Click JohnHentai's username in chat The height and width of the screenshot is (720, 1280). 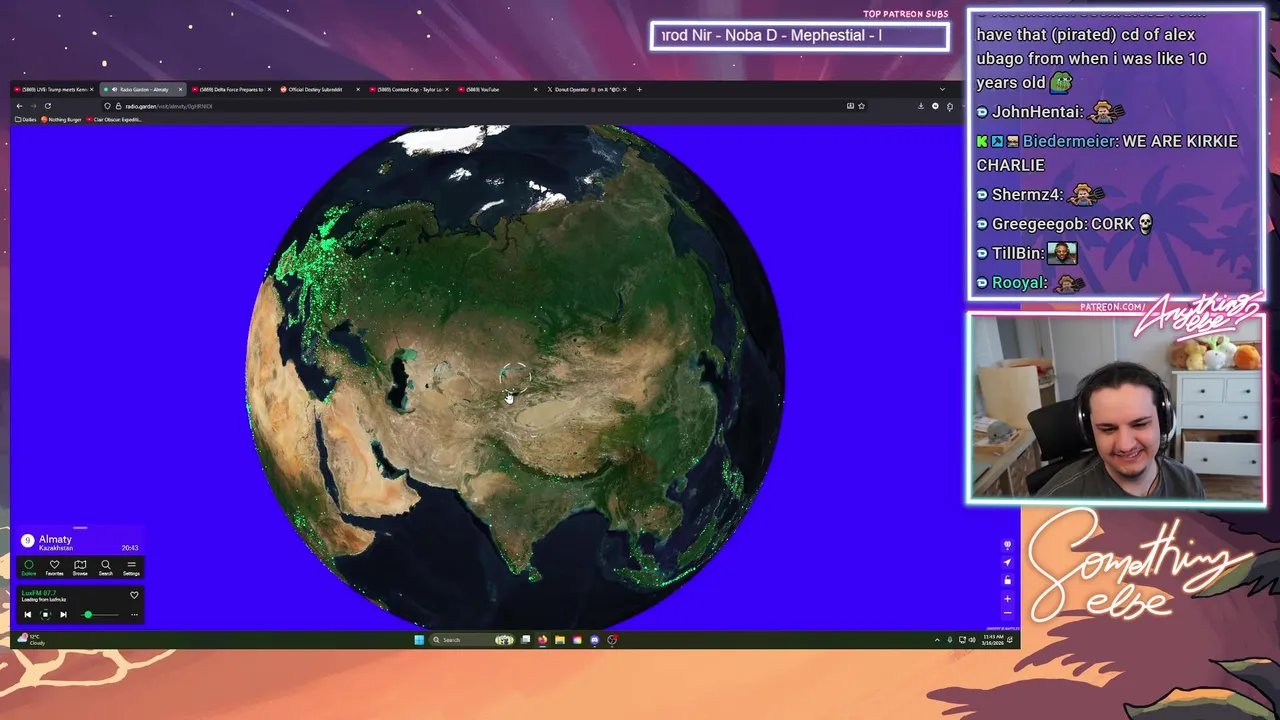click(x=1037, y=112)
